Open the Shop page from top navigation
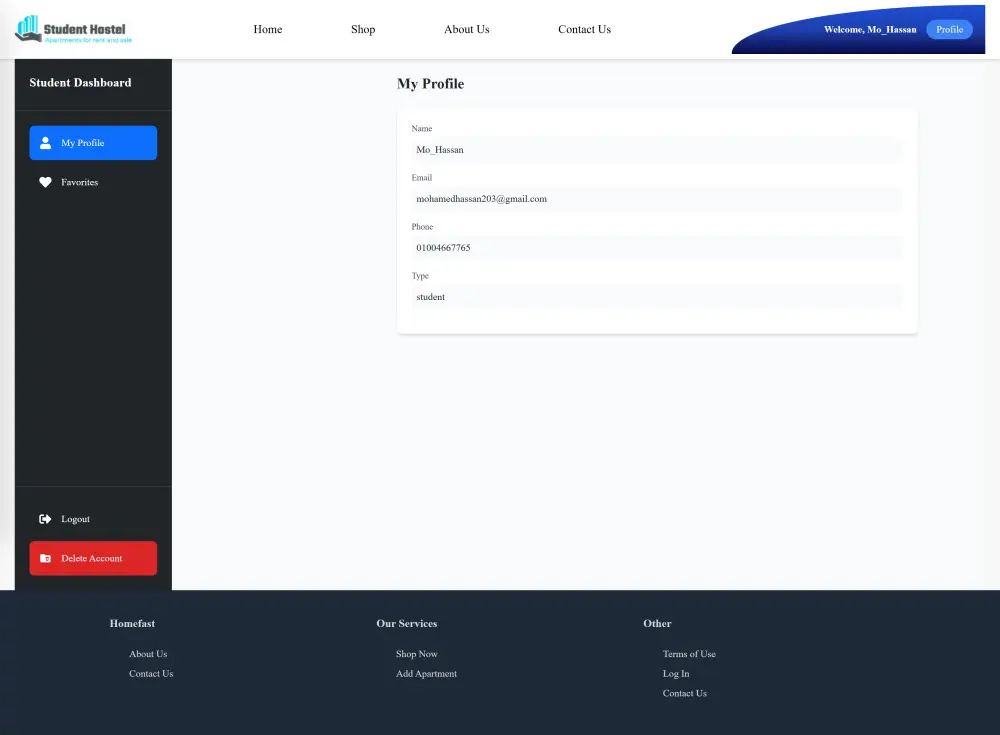Screen dimensions: 1000x735 coord(363,29)
